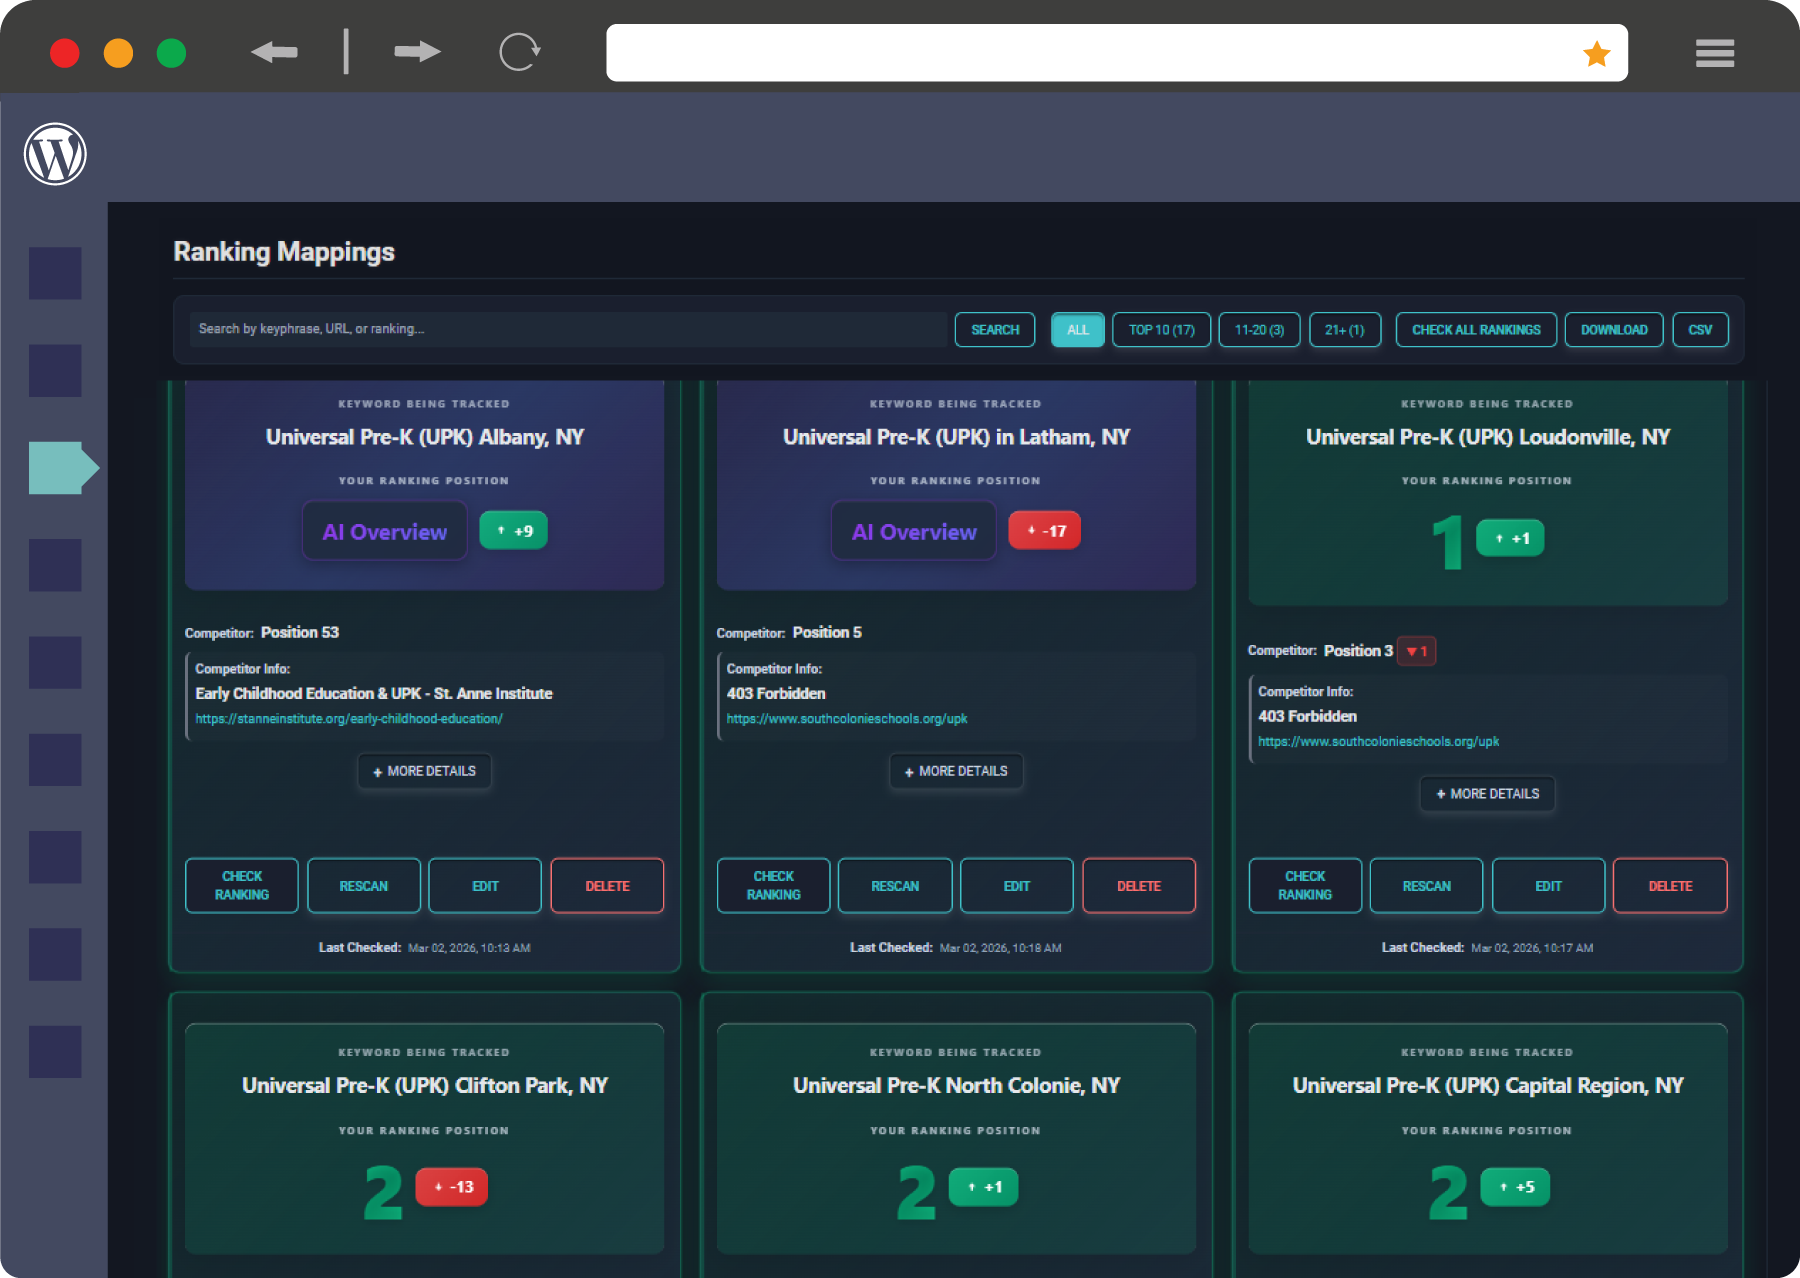Click the Check All Rankings button
Screen dimensions: 1800x1278
point(1475,330)
